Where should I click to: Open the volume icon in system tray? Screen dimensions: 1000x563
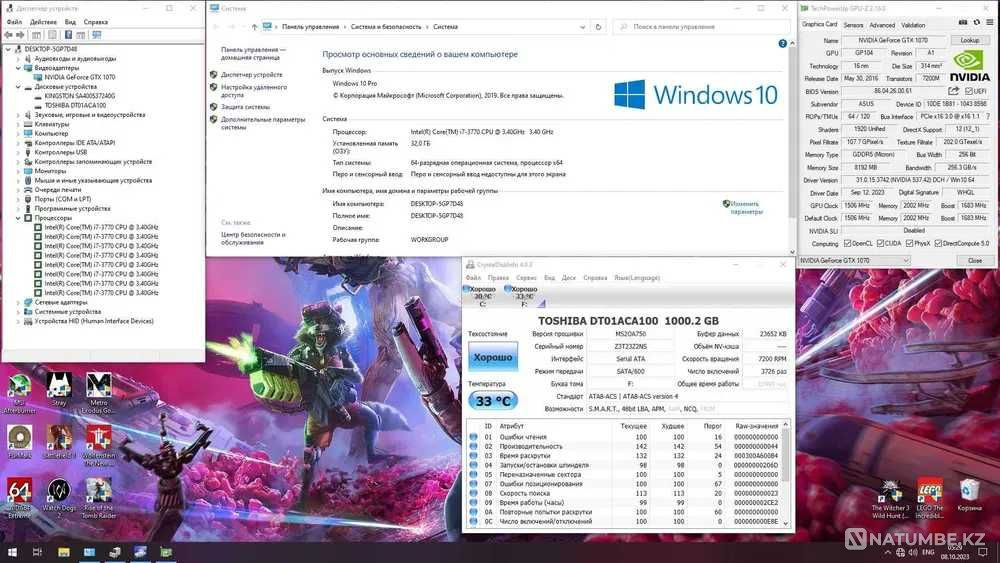(913, 552)
